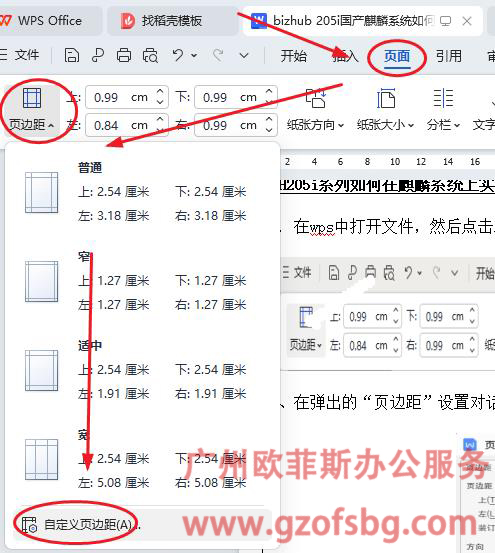The height and width of the screenshot is (553, 495).
Task: Click the 上 top margin input field
Action: pyautogui.click(x=120, y=97)
